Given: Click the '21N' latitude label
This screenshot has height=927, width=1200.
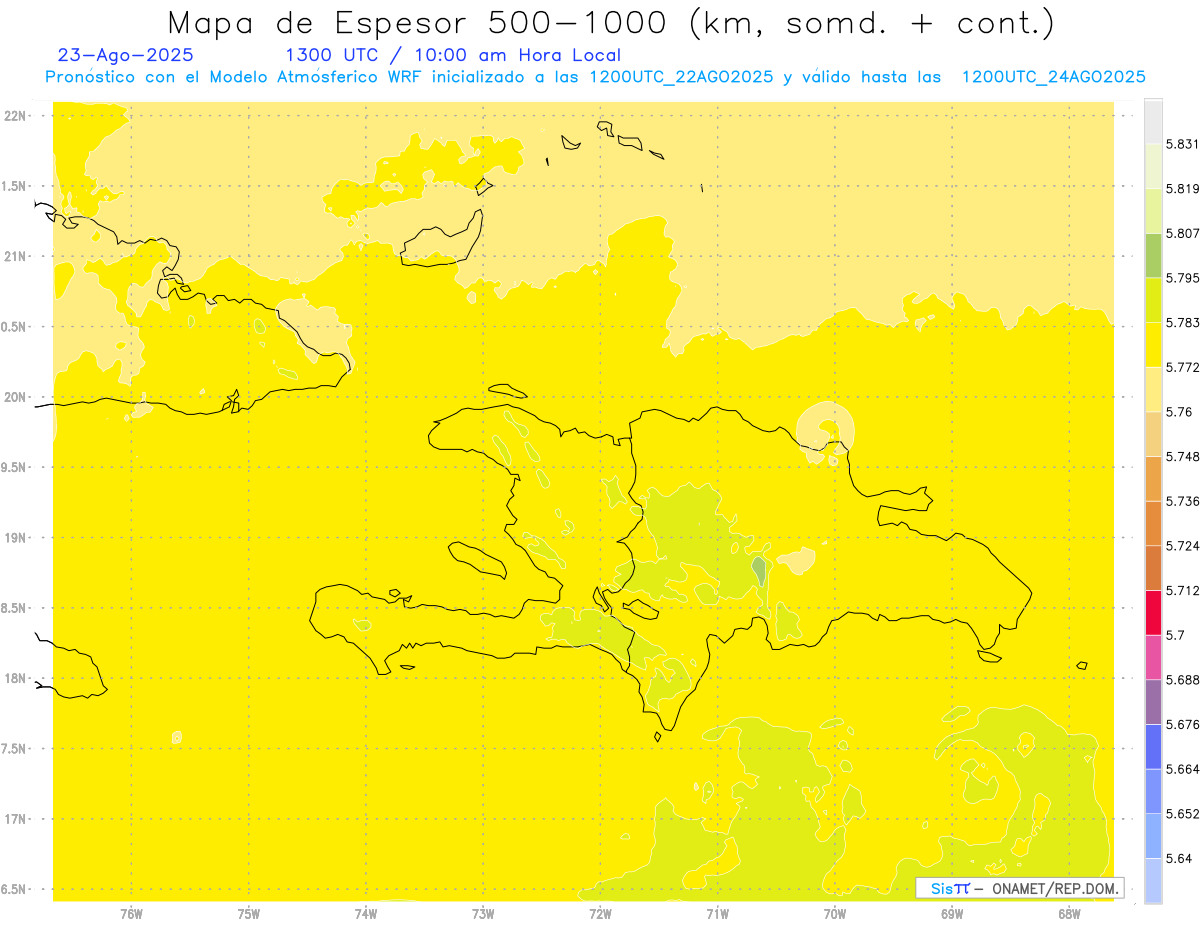Looking at the screenshot, I should click(x=15, y=256).
